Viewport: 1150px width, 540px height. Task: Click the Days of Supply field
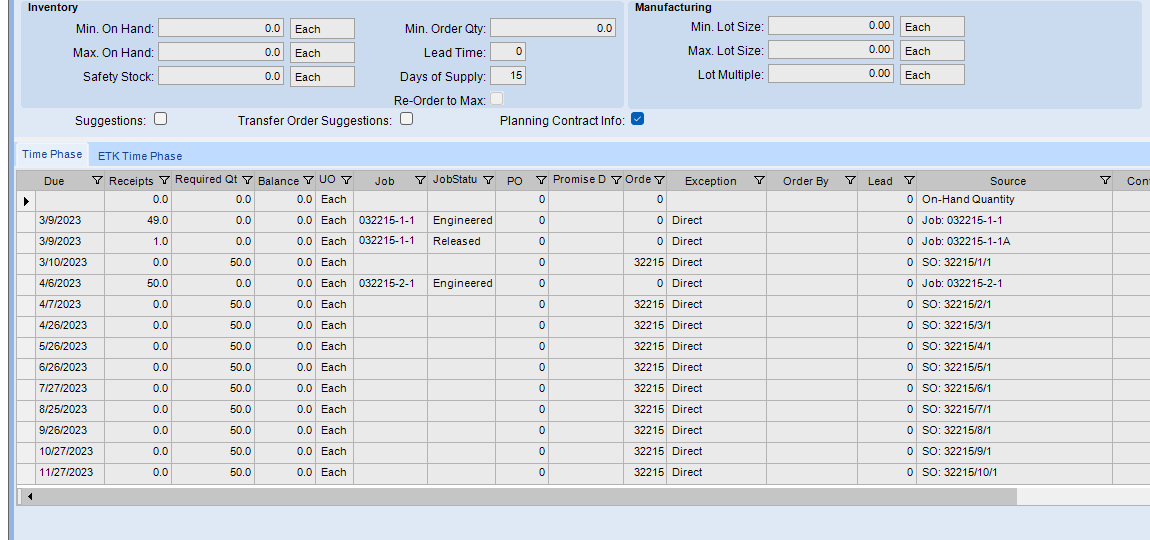click(x=508, y=76)
